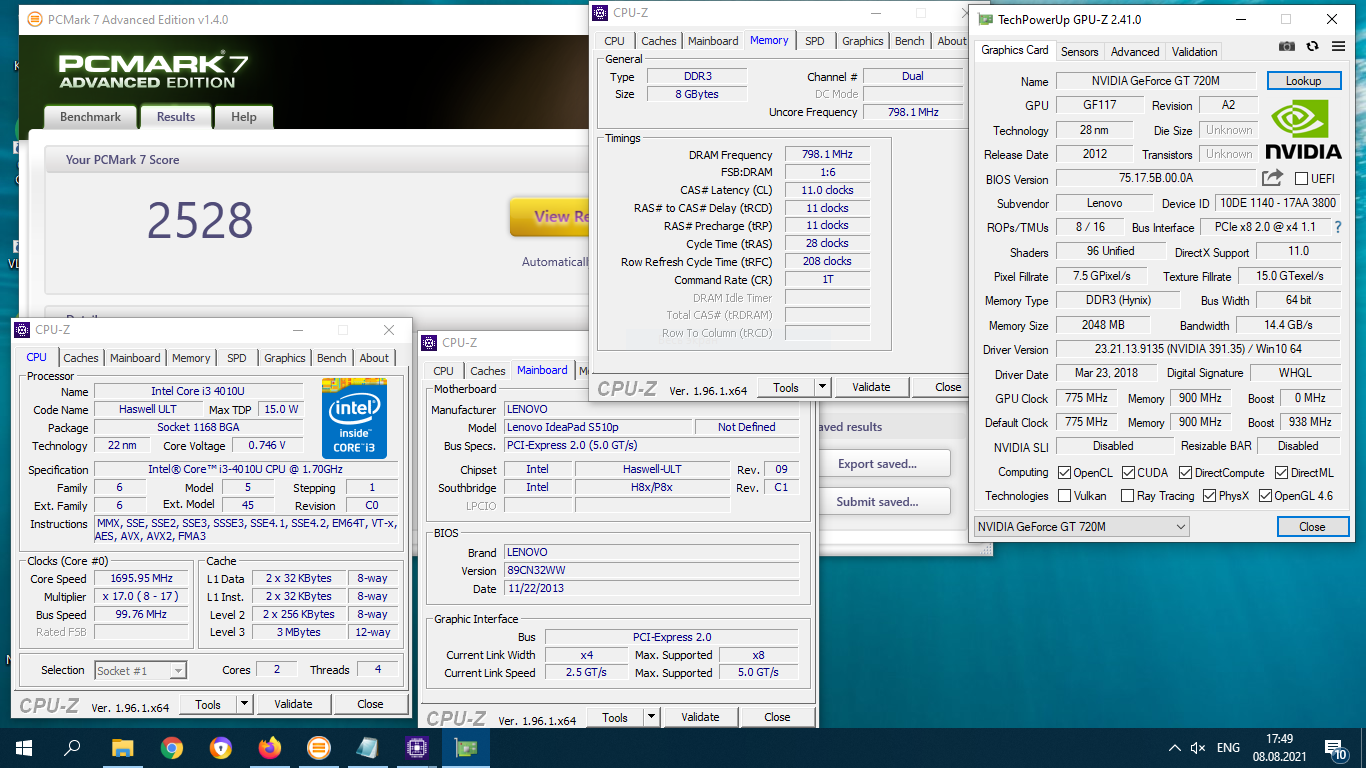This screenshot has width=1366, height=768.
Task: Toggle the Ray Tracing checkbox
Action: 1127,495
